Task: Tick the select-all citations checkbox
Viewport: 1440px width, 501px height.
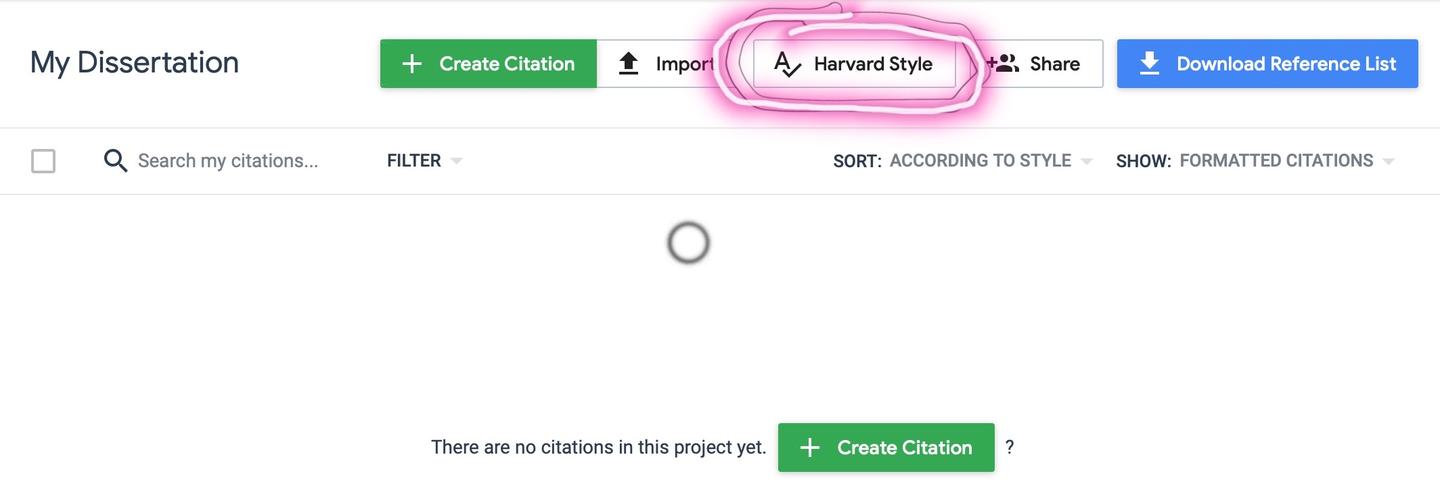Action: 43,161
